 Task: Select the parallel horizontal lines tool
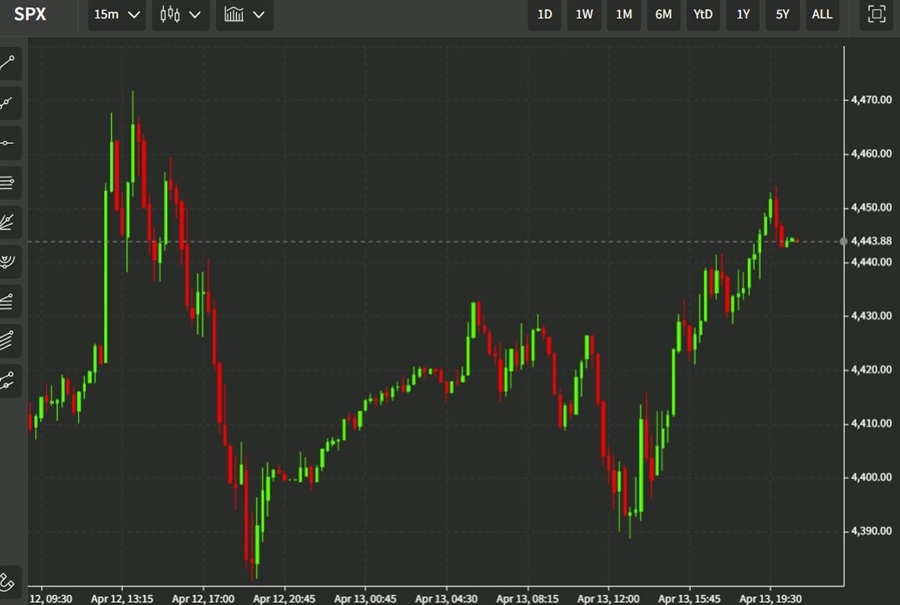(x=8, y=183)
